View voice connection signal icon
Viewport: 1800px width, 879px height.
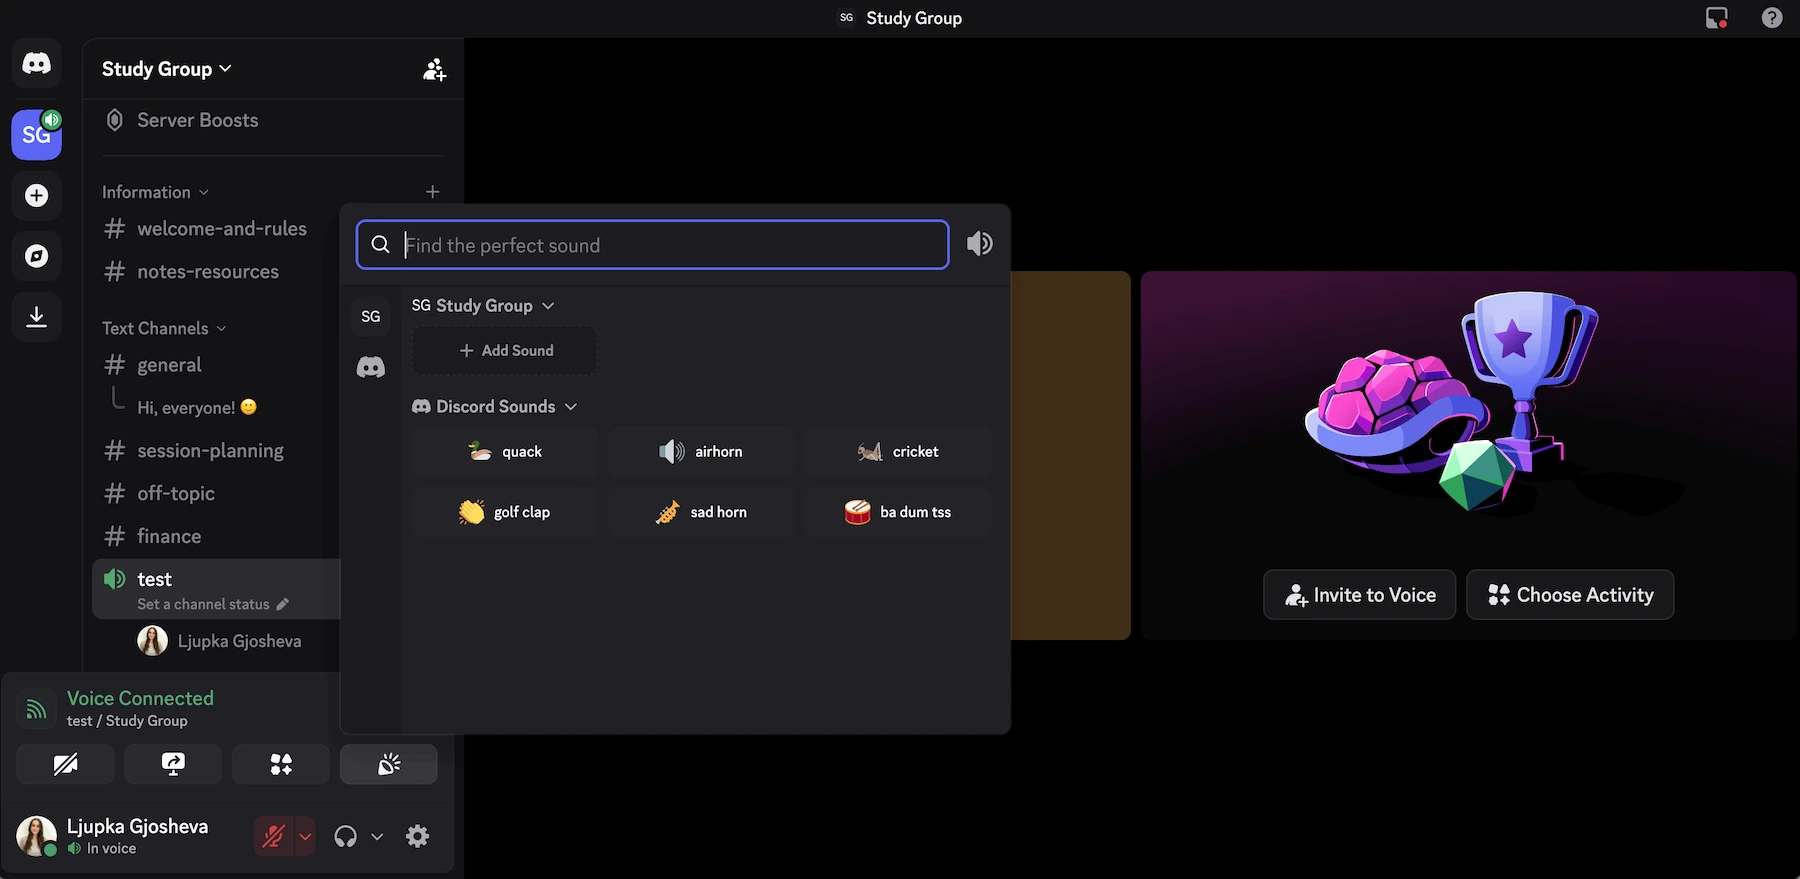click(36, 709)
